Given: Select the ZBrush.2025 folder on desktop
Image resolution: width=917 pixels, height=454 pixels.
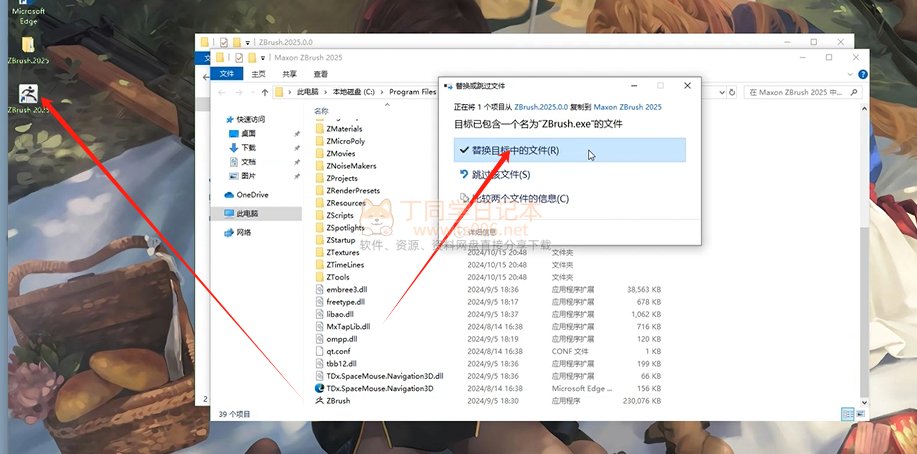Looking at the screenshot, I should (x=27, y=47).
